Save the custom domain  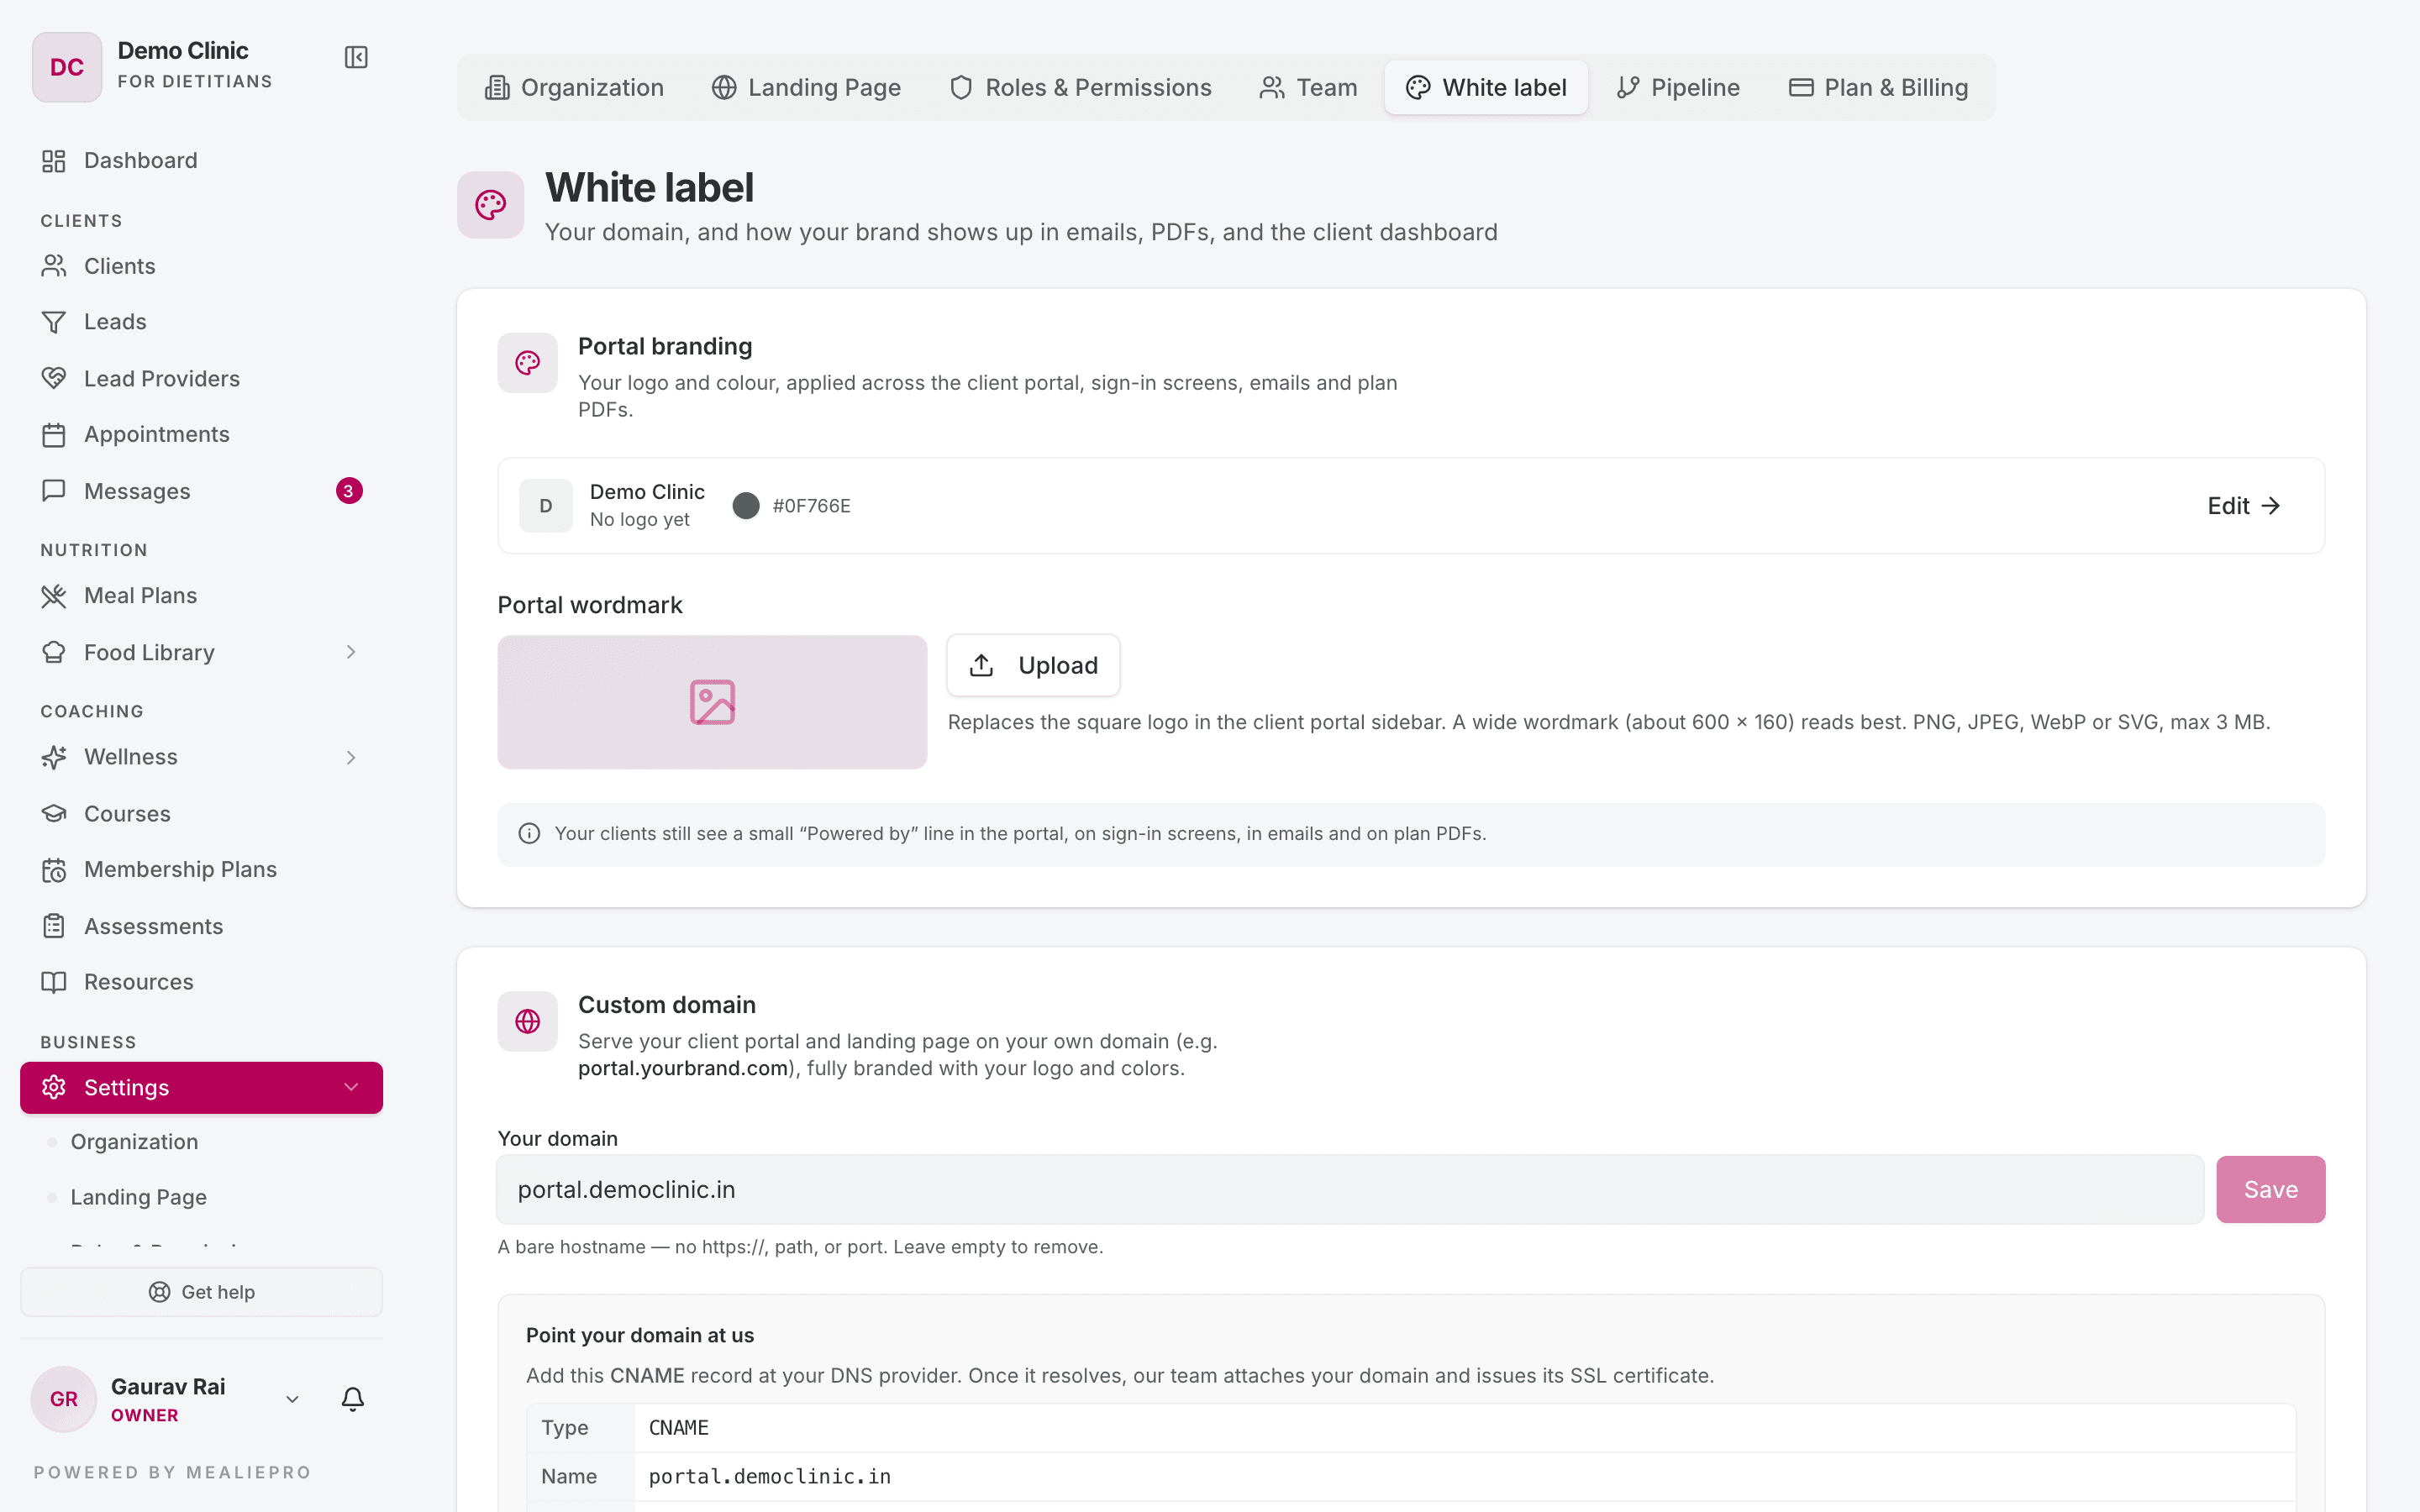click(x=2270, y=1189)
